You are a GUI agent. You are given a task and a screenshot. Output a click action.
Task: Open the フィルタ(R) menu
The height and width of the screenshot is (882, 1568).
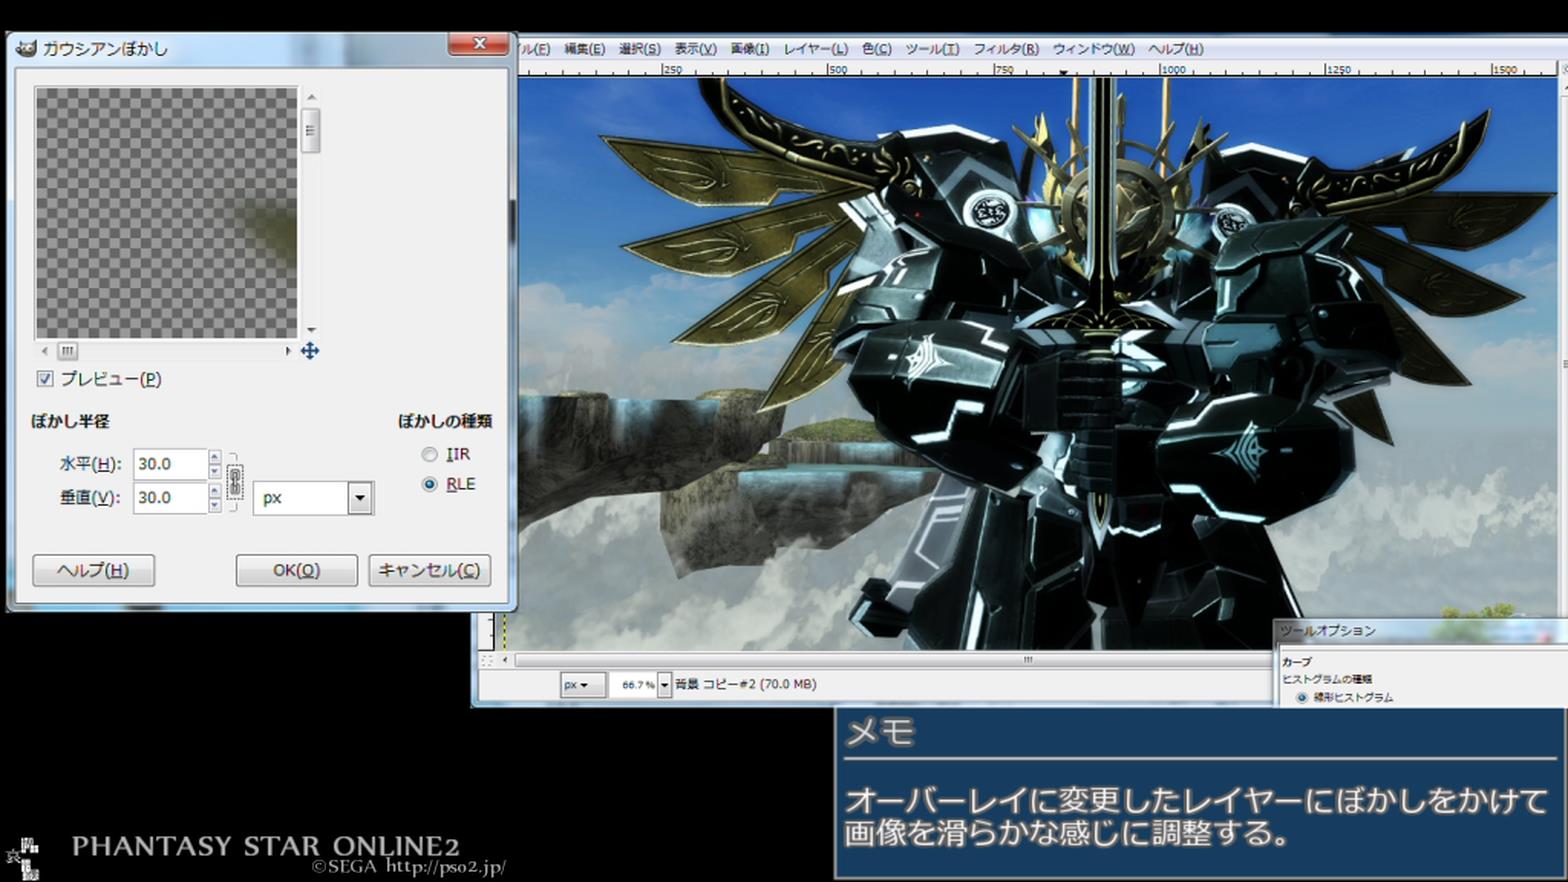coord(1006,48)
